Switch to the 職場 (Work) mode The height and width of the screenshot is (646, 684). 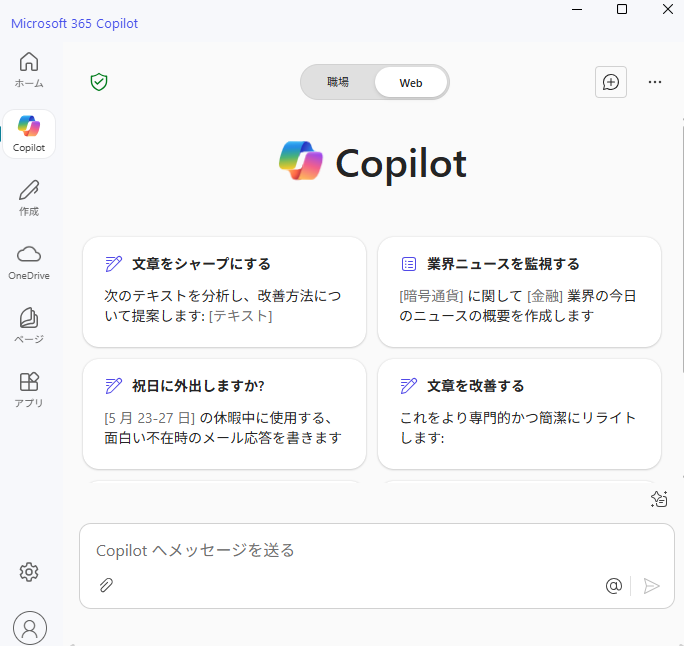pos(338,82)
